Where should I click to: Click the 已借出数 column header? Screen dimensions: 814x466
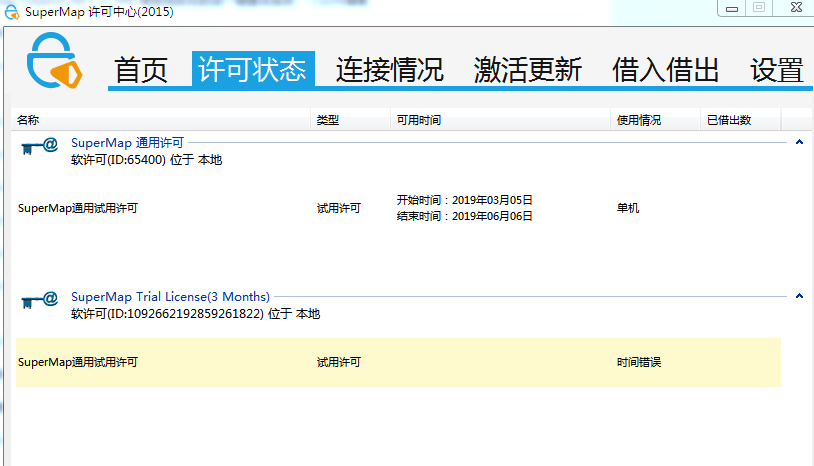(x=741, y=120)
